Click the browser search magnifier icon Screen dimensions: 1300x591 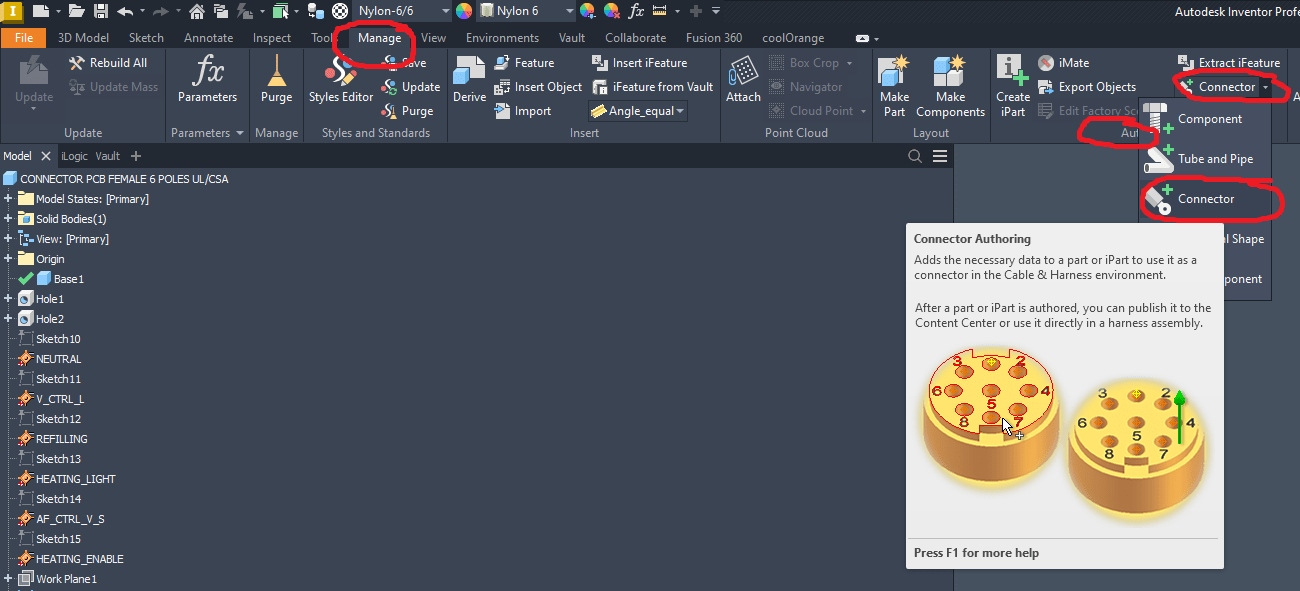[915, 156]
